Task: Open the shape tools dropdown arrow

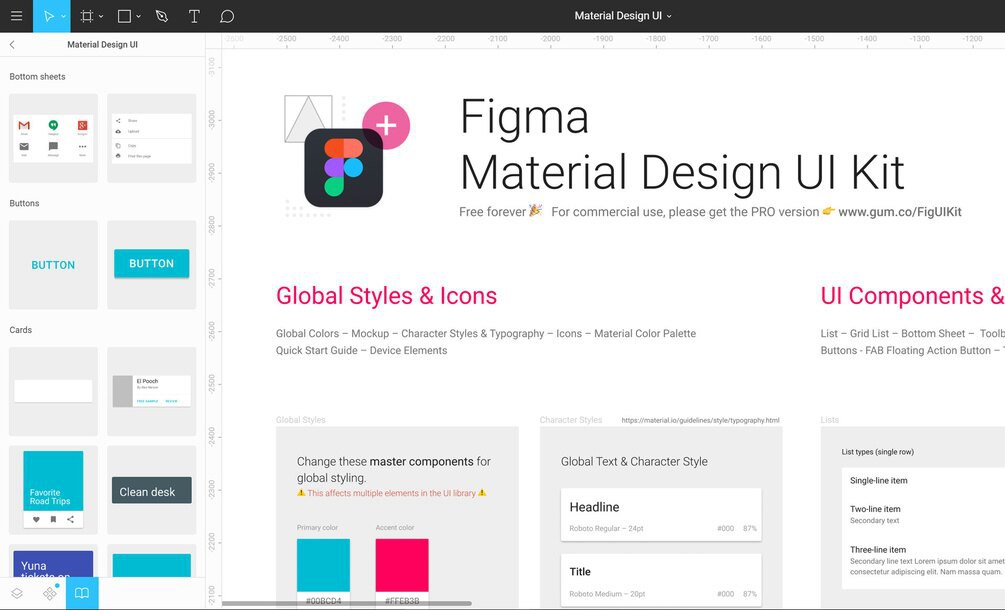Action: [x=138, y=17]
